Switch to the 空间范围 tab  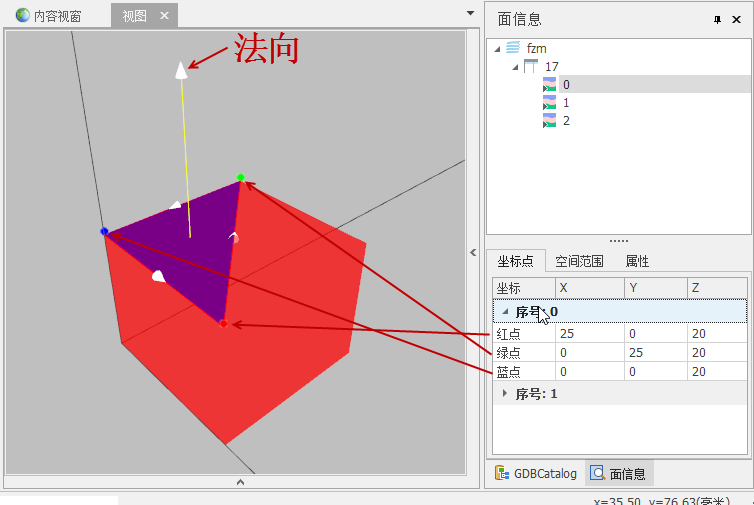click(x=582, y=261)
